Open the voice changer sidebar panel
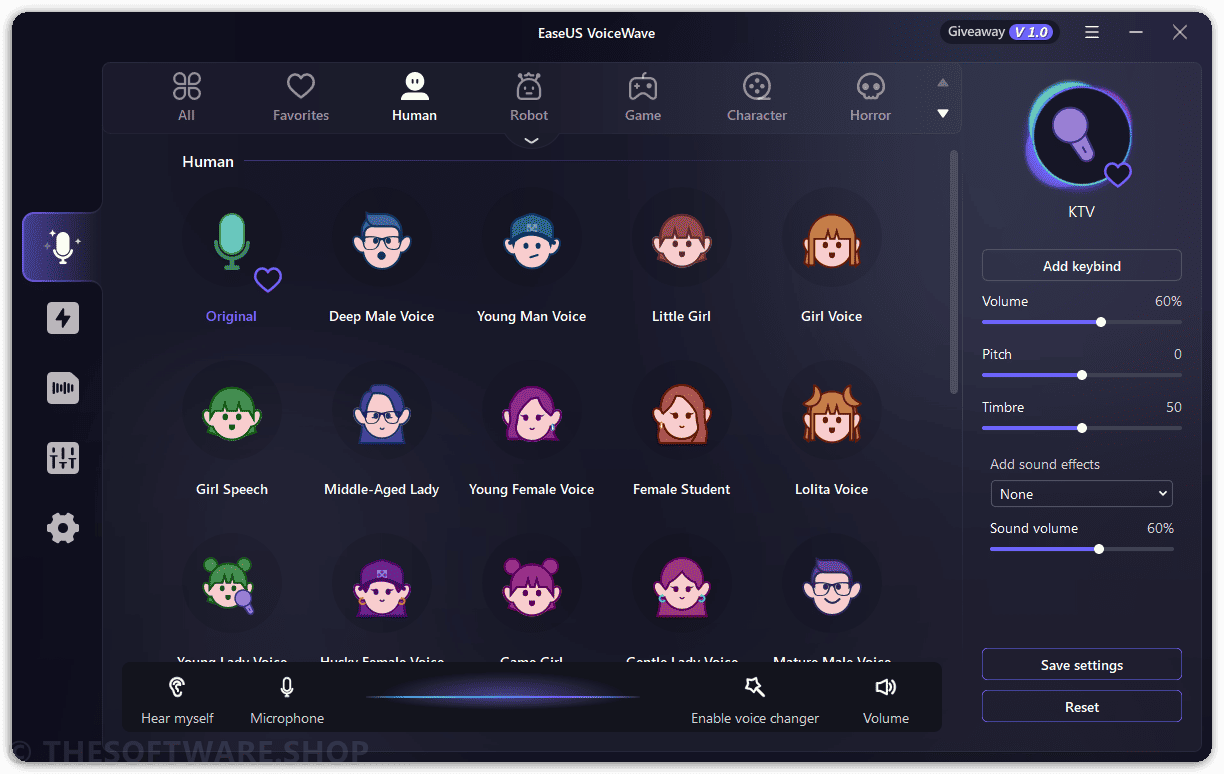This screenshot has height=774, width=1224. pos(62,247)
